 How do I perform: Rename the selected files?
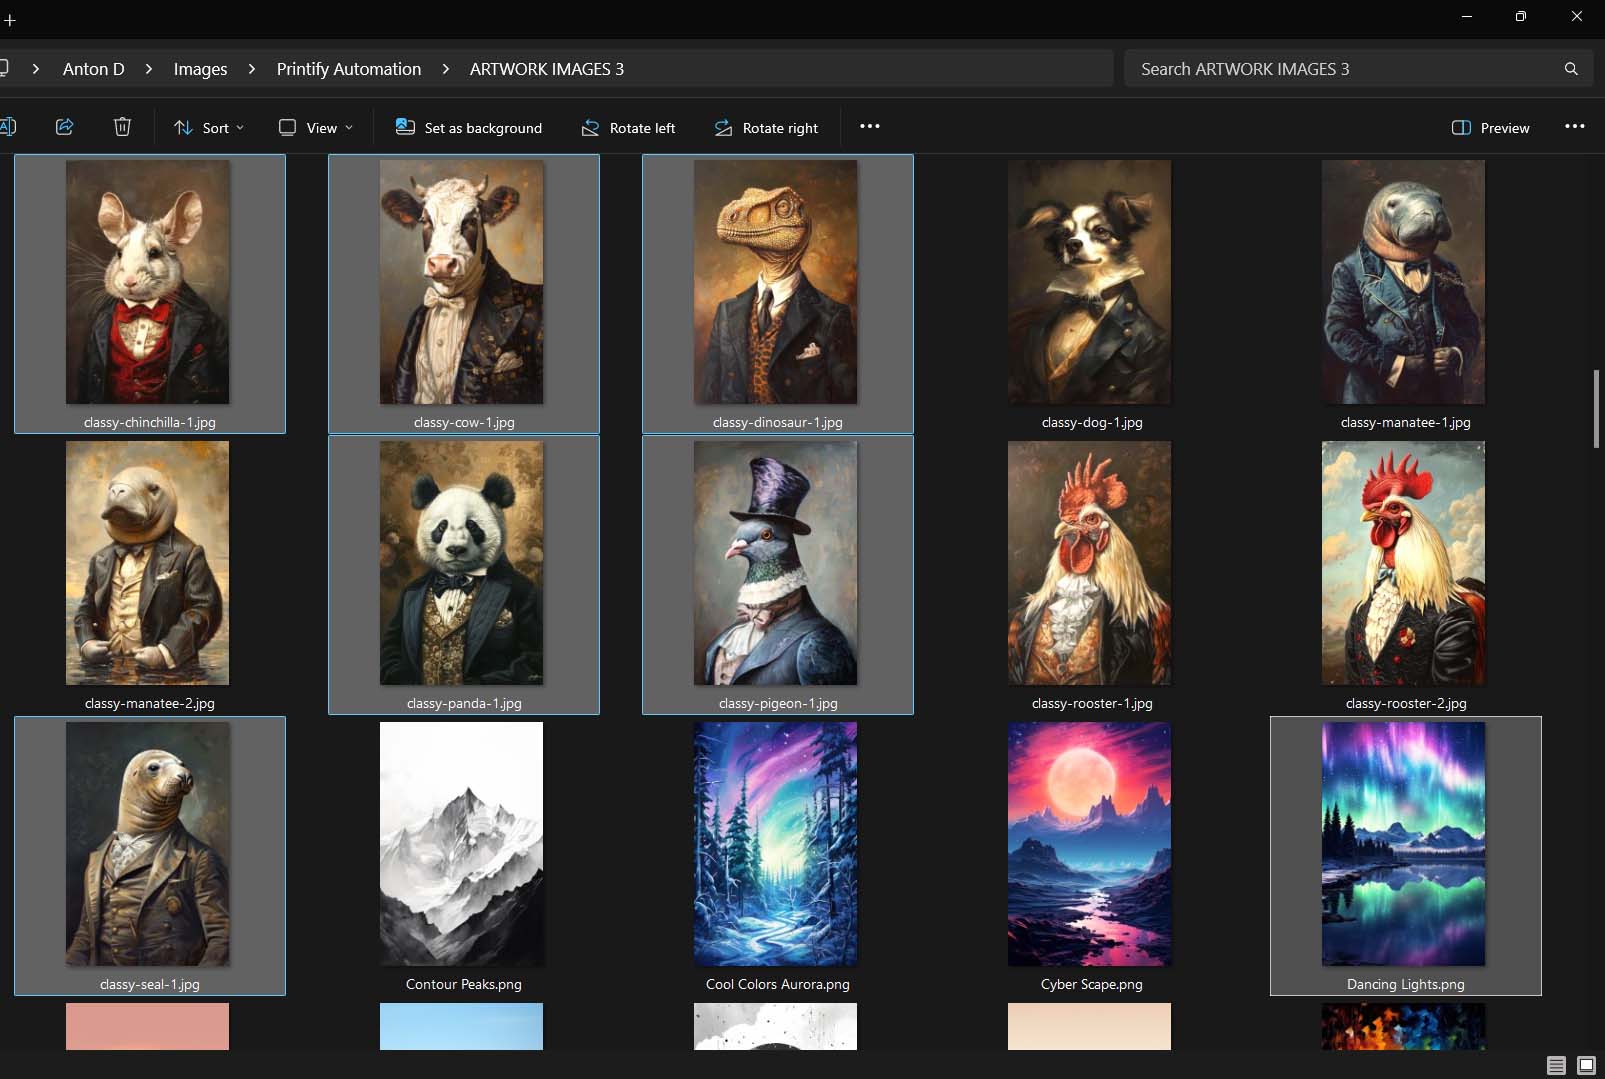10,126
